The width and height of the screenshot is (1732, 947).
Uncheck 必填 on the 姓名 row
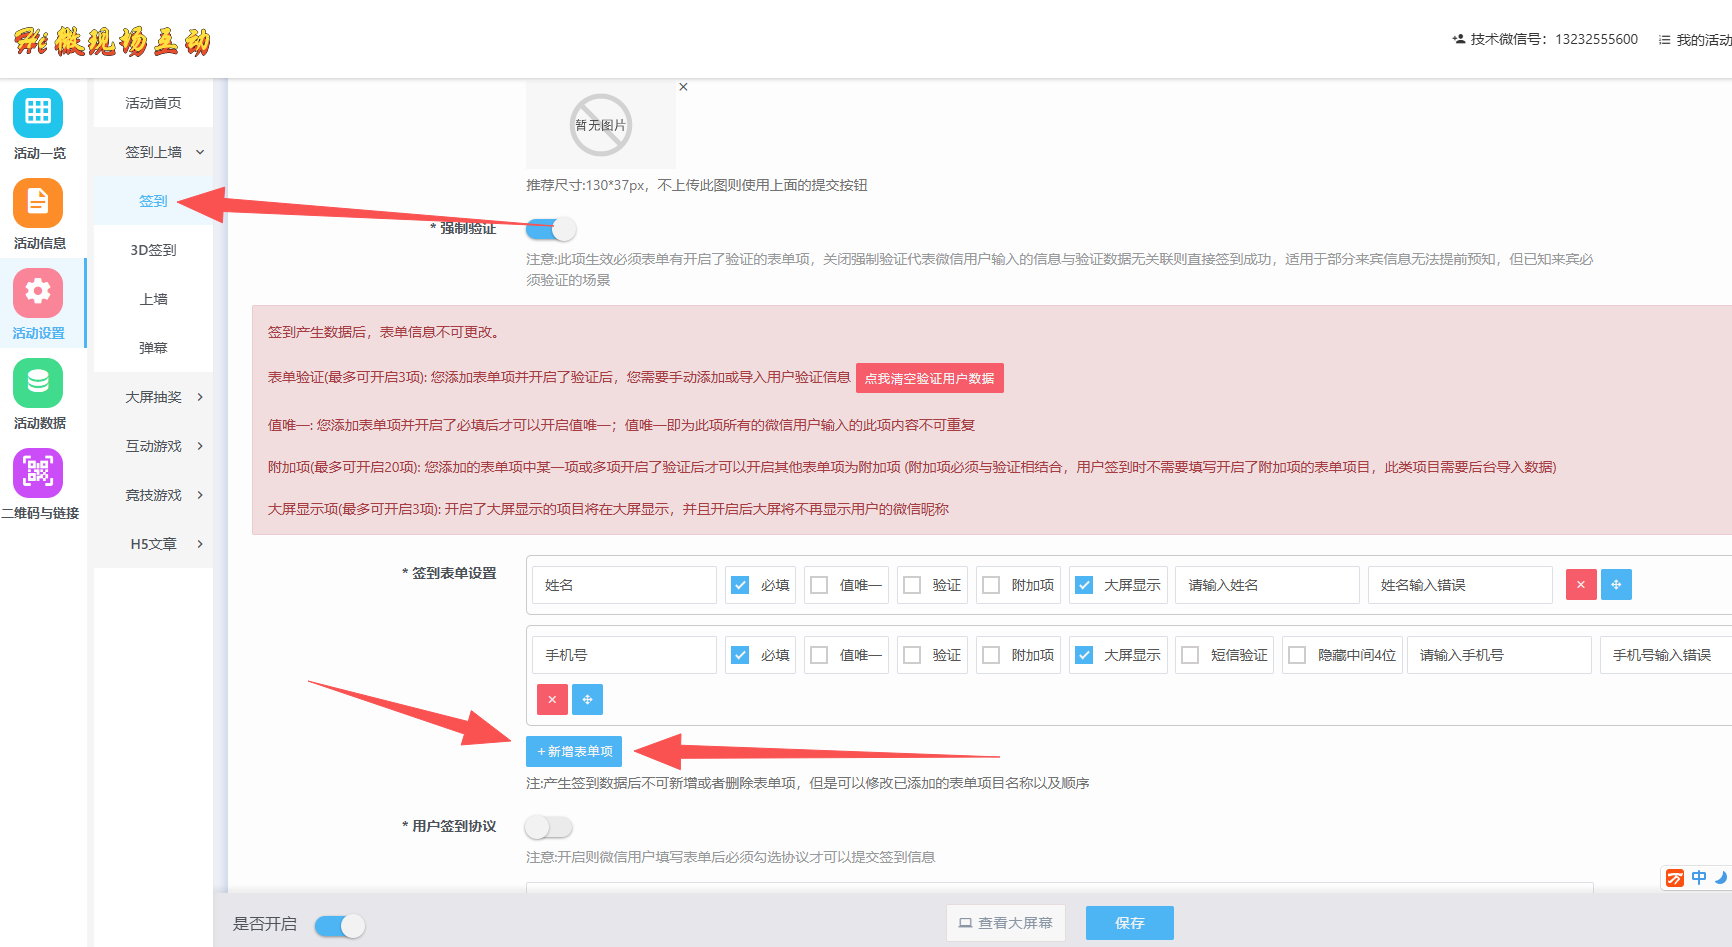coord(740,585)
